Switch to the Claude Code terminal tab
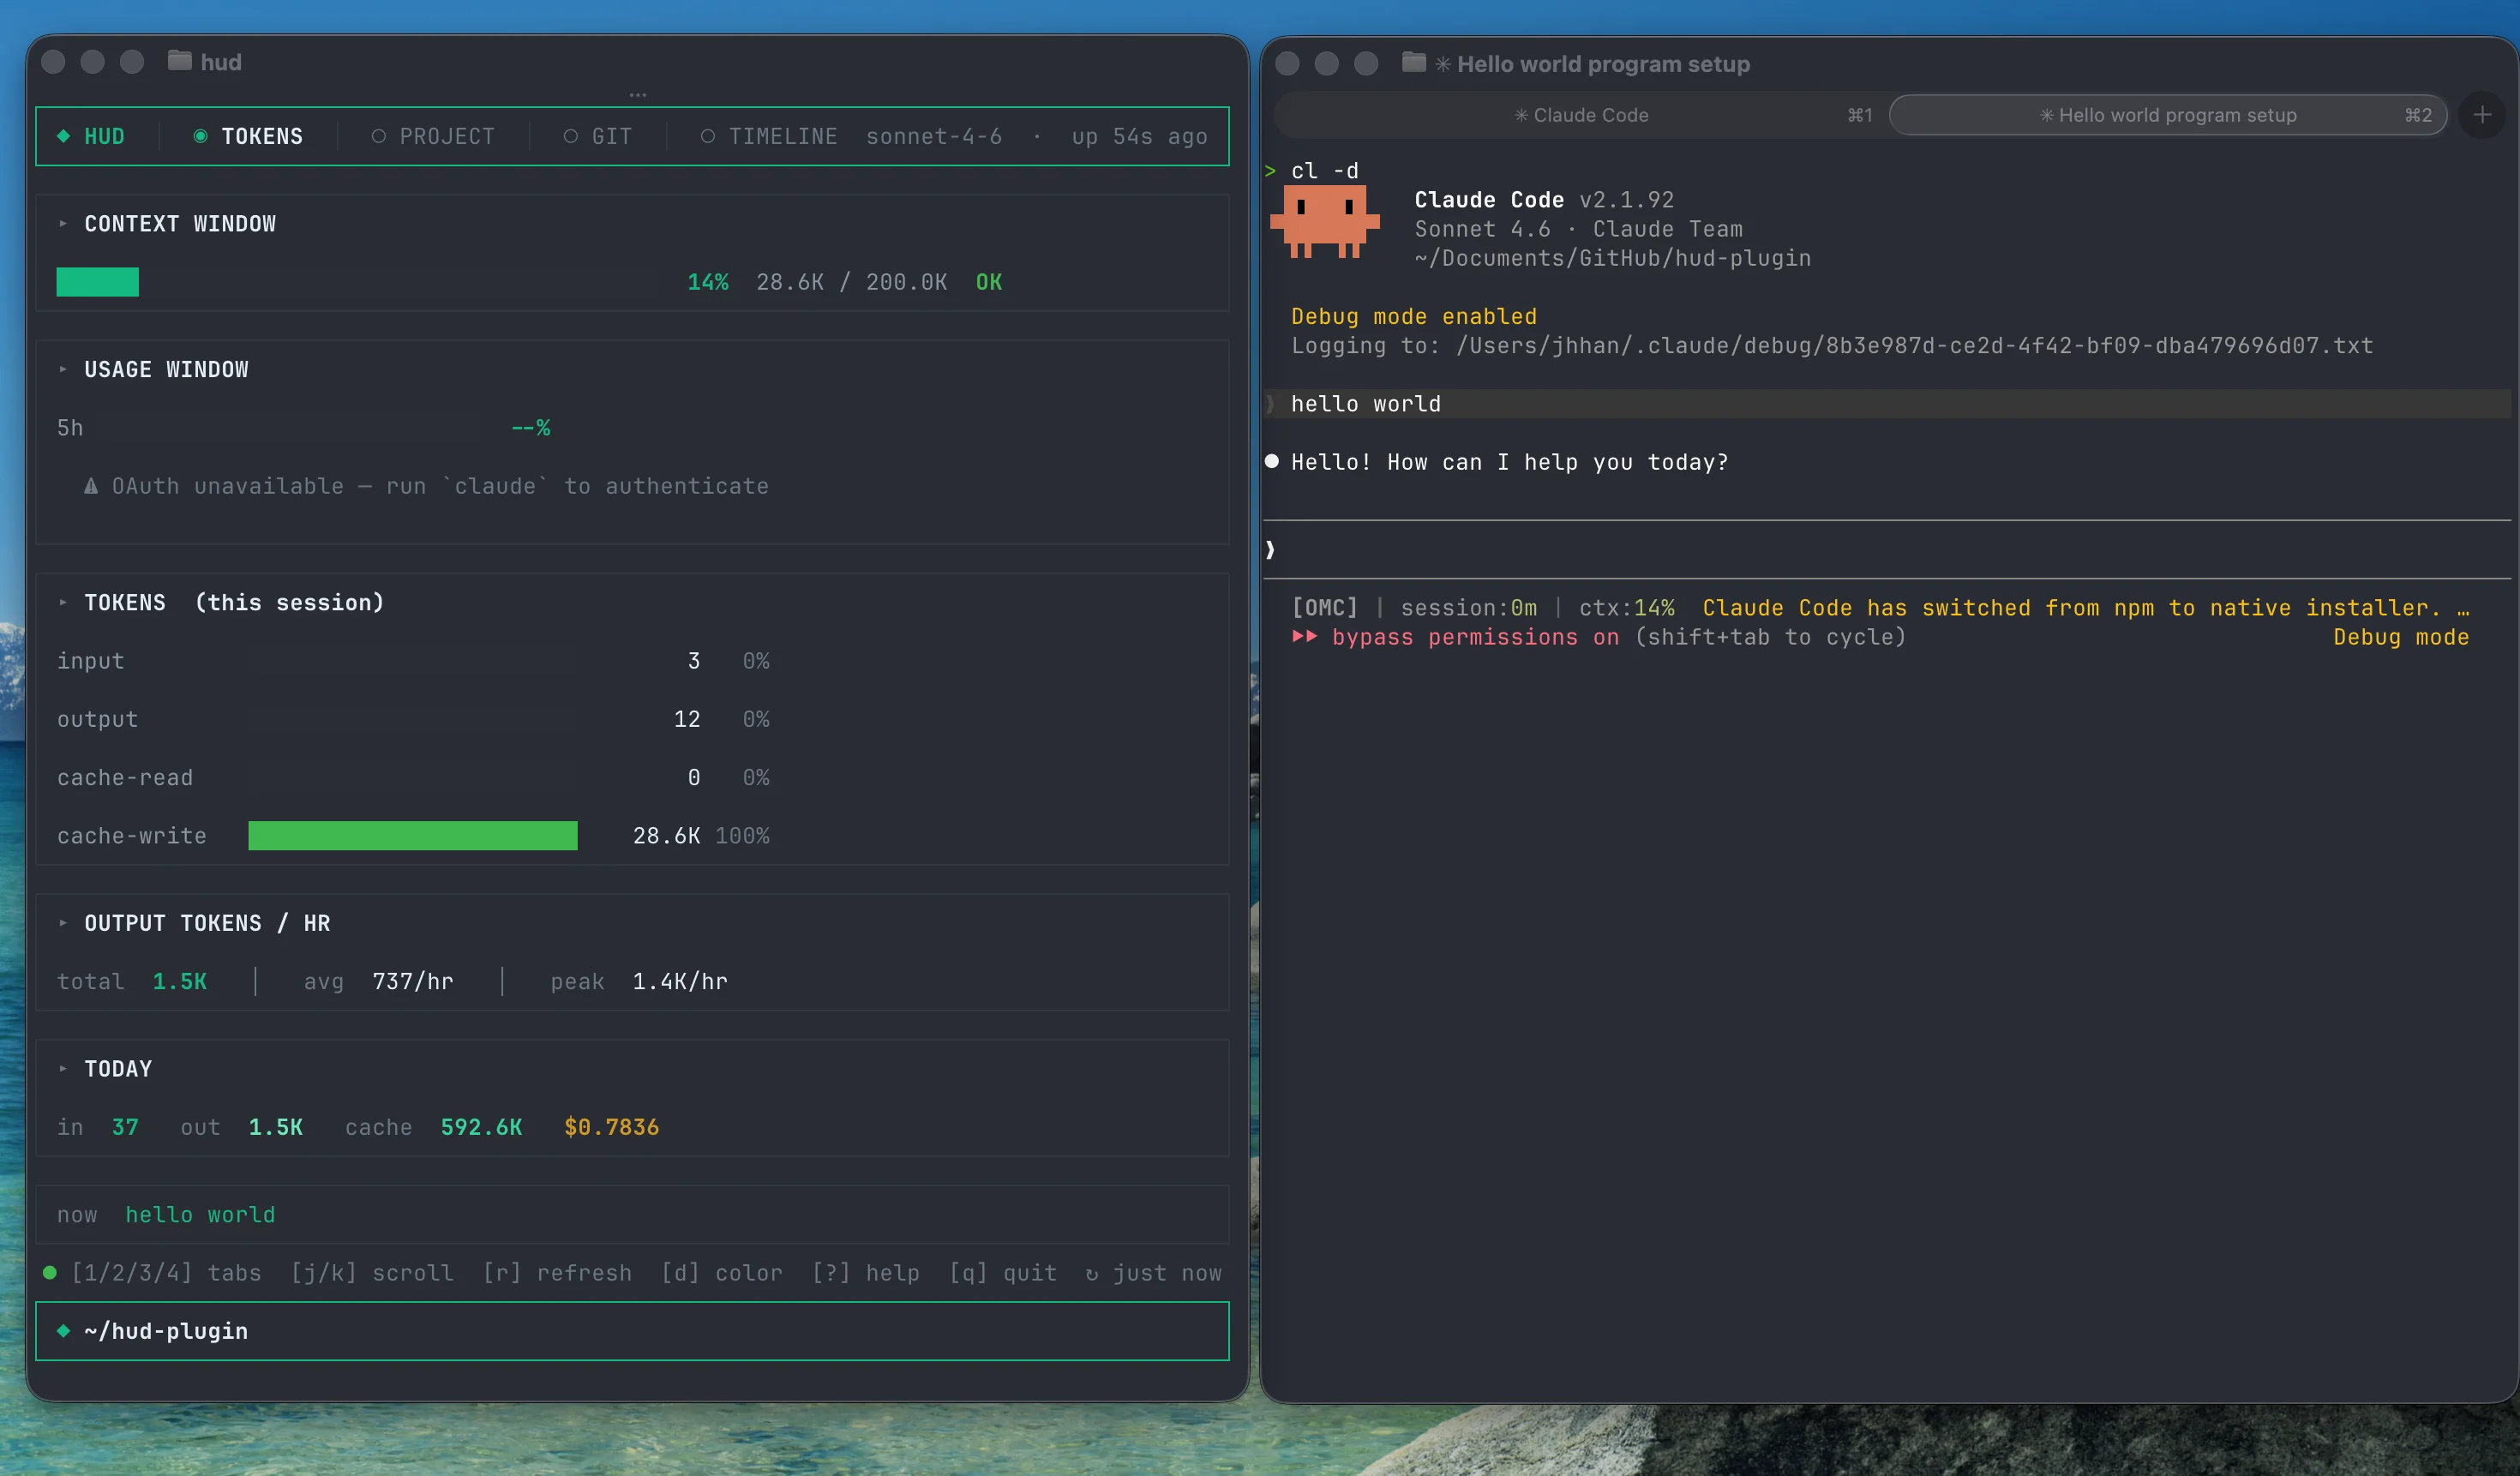This screenshot has width=2520, height=1476. coord(1581,115)
